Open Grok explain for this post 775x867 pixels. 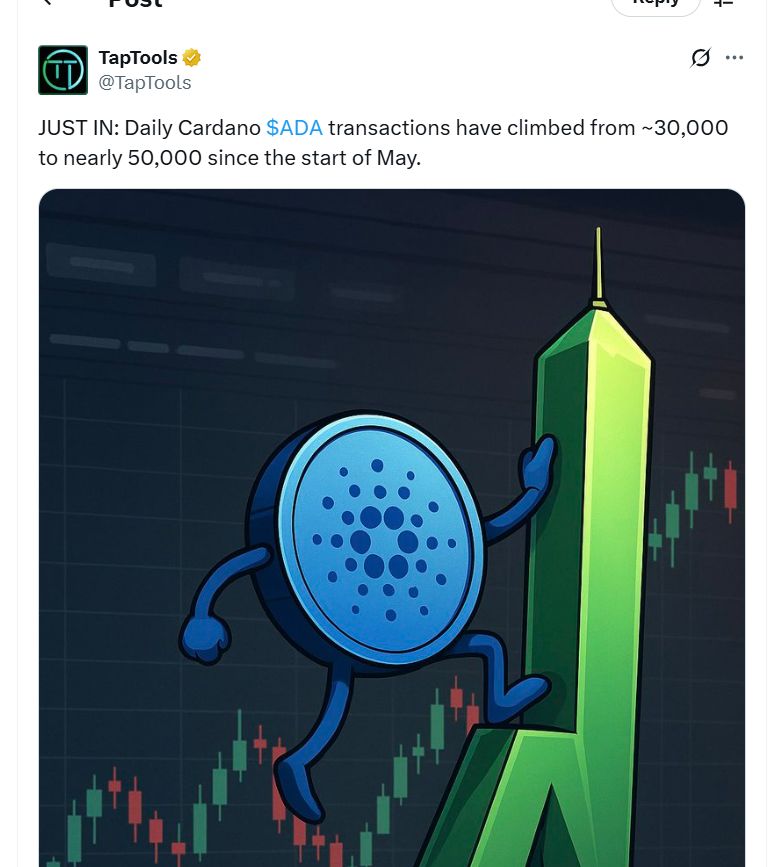pos(701,58)
